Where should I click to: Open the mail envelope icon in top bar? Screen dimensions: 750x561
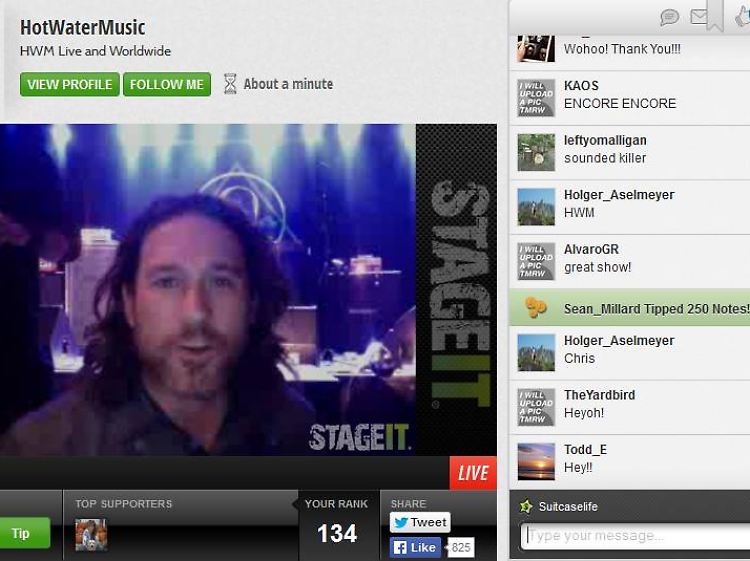point(698,17)
